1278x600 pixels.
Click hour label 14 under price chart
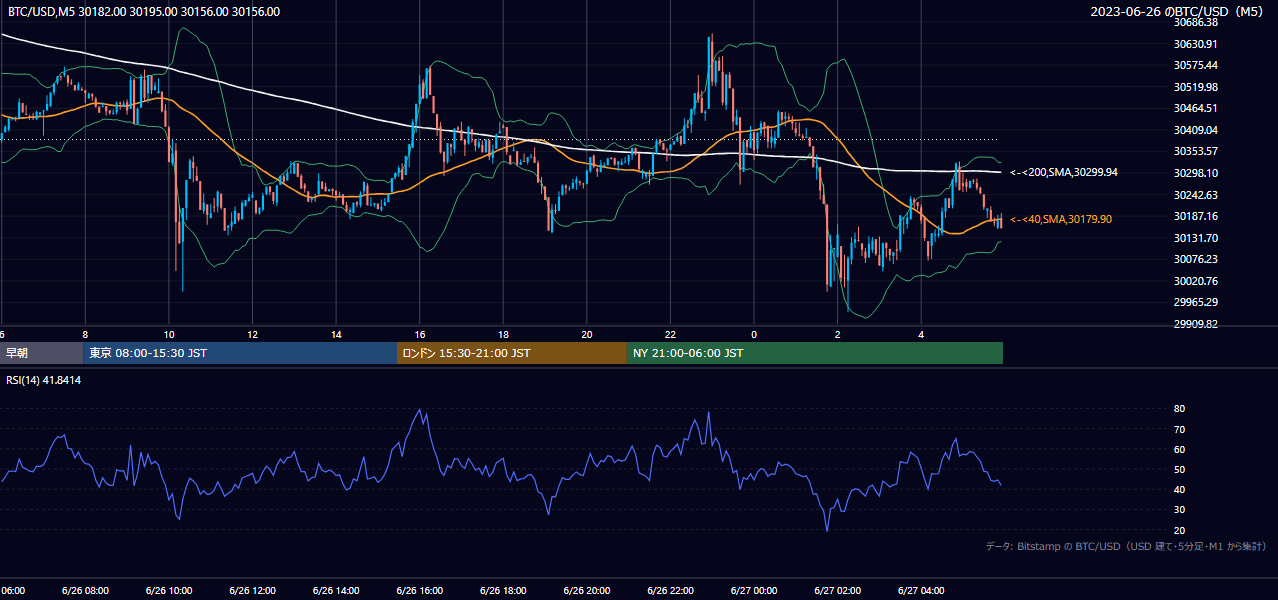tap(336, 335)
